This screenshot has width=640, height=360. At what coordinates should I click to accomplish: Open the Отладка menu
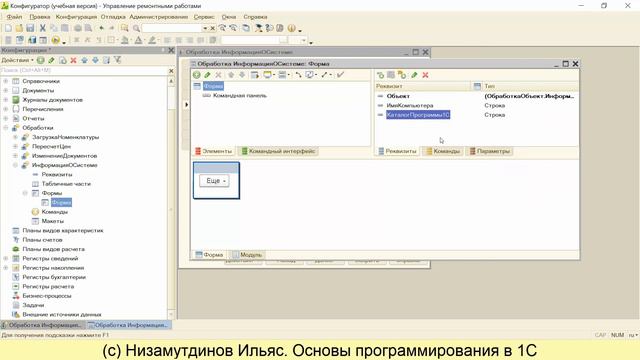pyautogui.click(x=113, y=17)
